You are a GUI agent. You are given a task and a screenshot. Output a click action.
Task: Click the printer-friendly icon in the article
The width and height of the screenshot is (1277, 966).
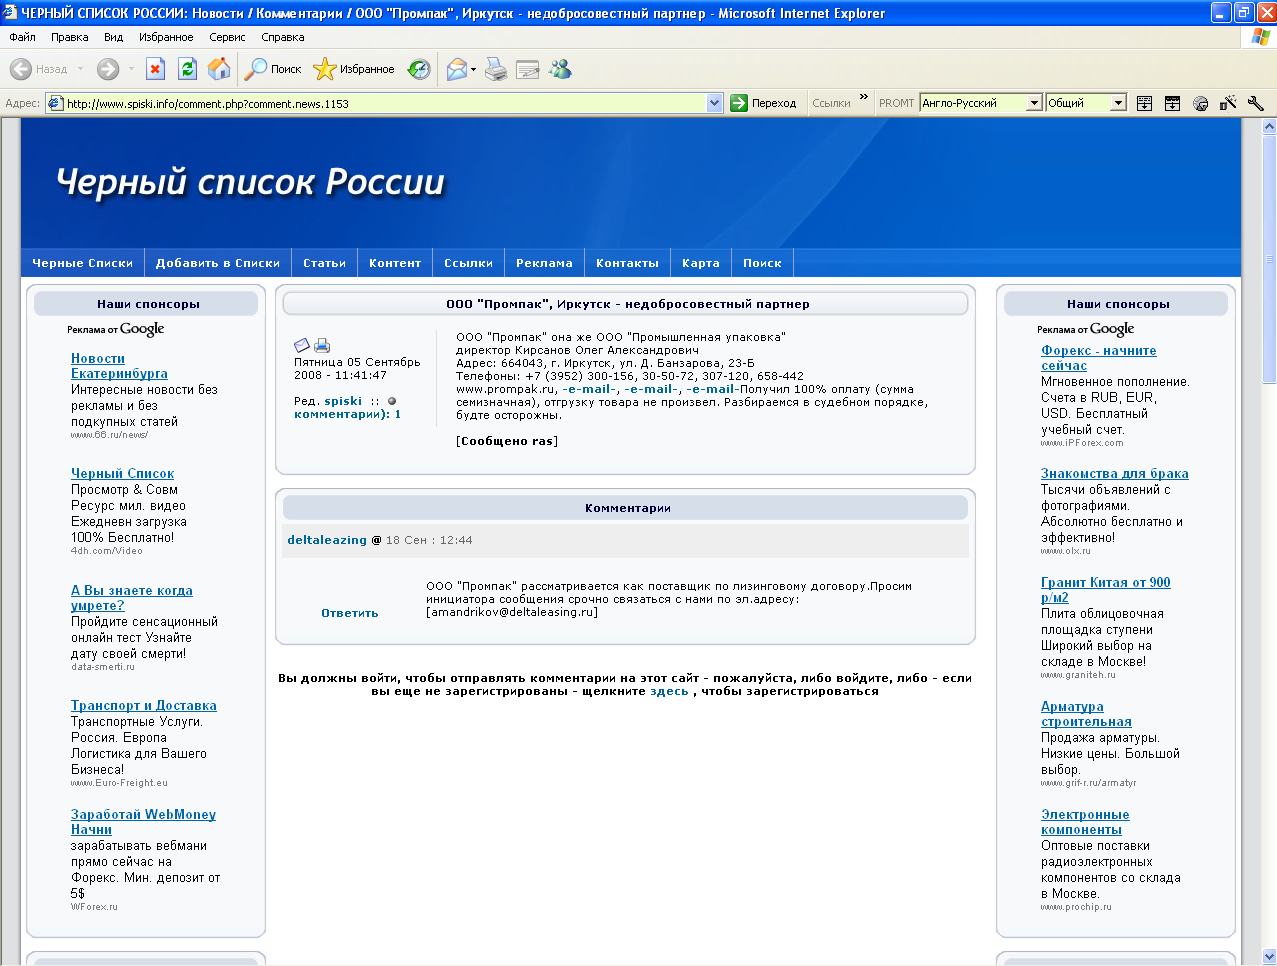point(322,345)
